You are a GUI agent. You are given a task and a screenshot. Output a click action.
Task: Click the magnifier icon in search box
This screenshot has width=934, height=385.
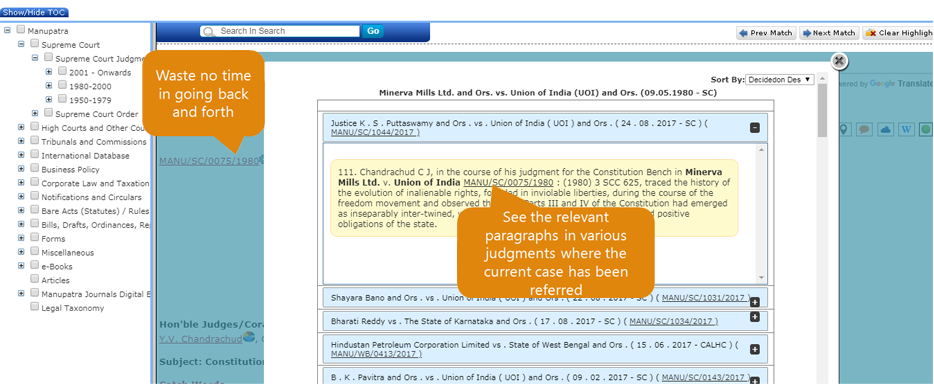click(208, 32)
